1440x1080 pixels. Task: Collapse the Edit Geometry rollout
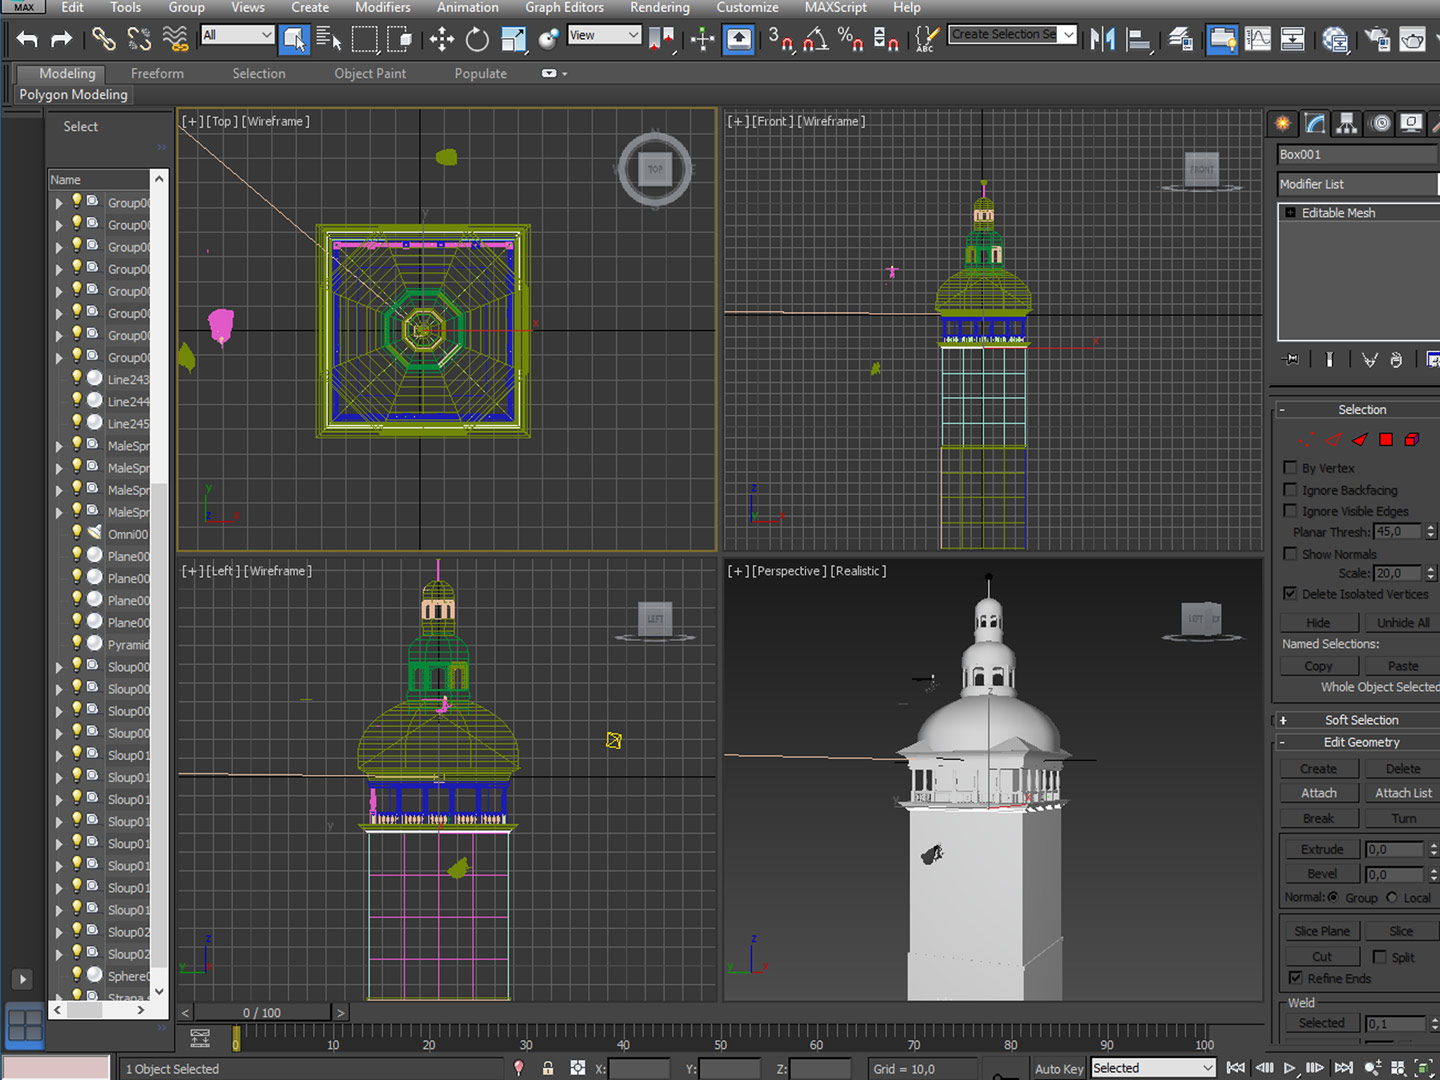pyautogui.click(x=1361, y=742)
